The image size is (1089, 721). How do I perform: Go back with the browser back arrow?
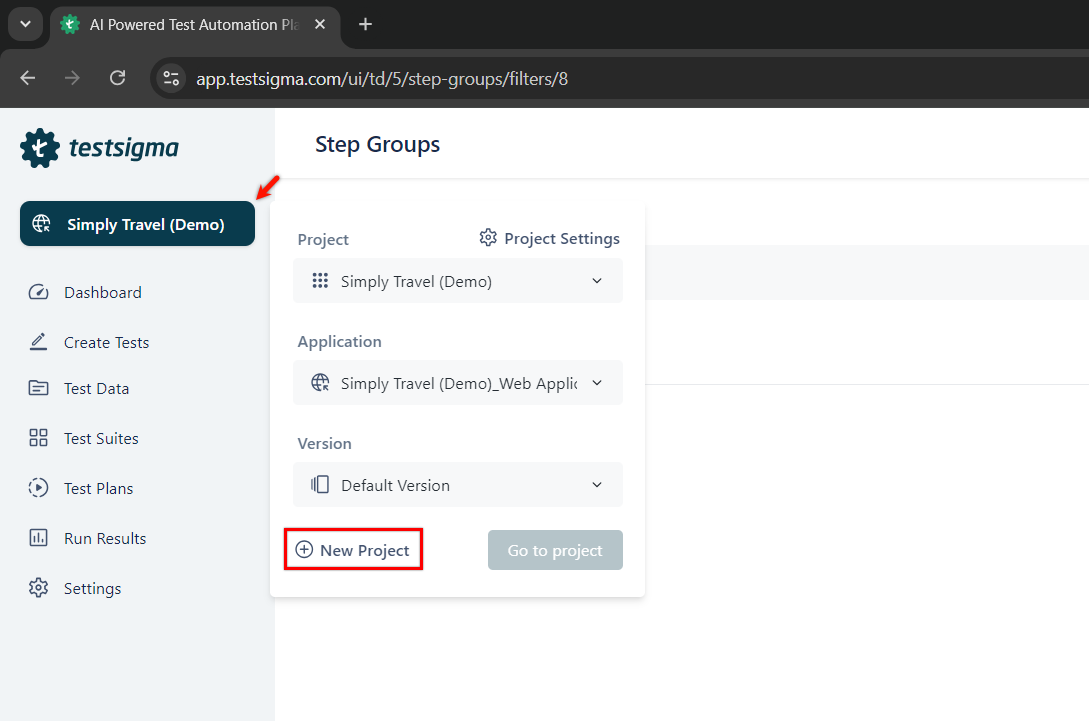pos(28,78)
